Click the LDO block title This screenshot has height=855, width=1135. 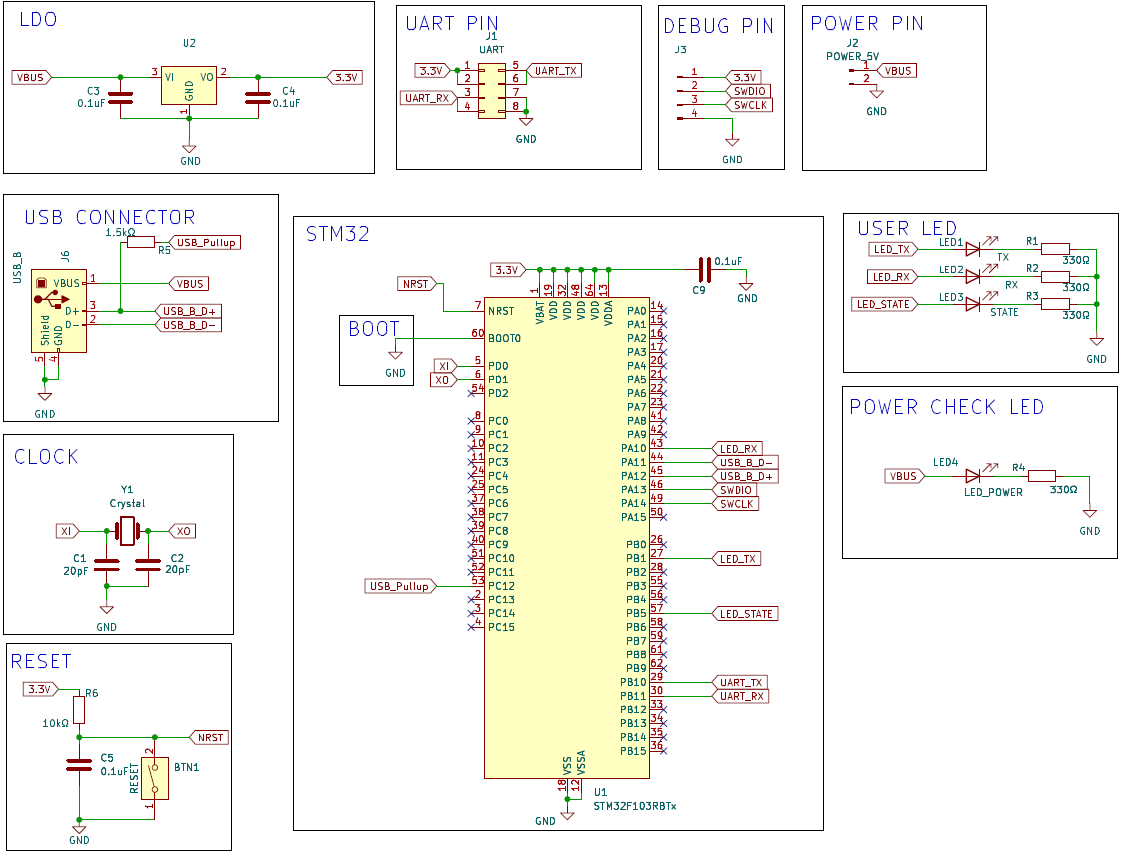[x=38, y=20]
